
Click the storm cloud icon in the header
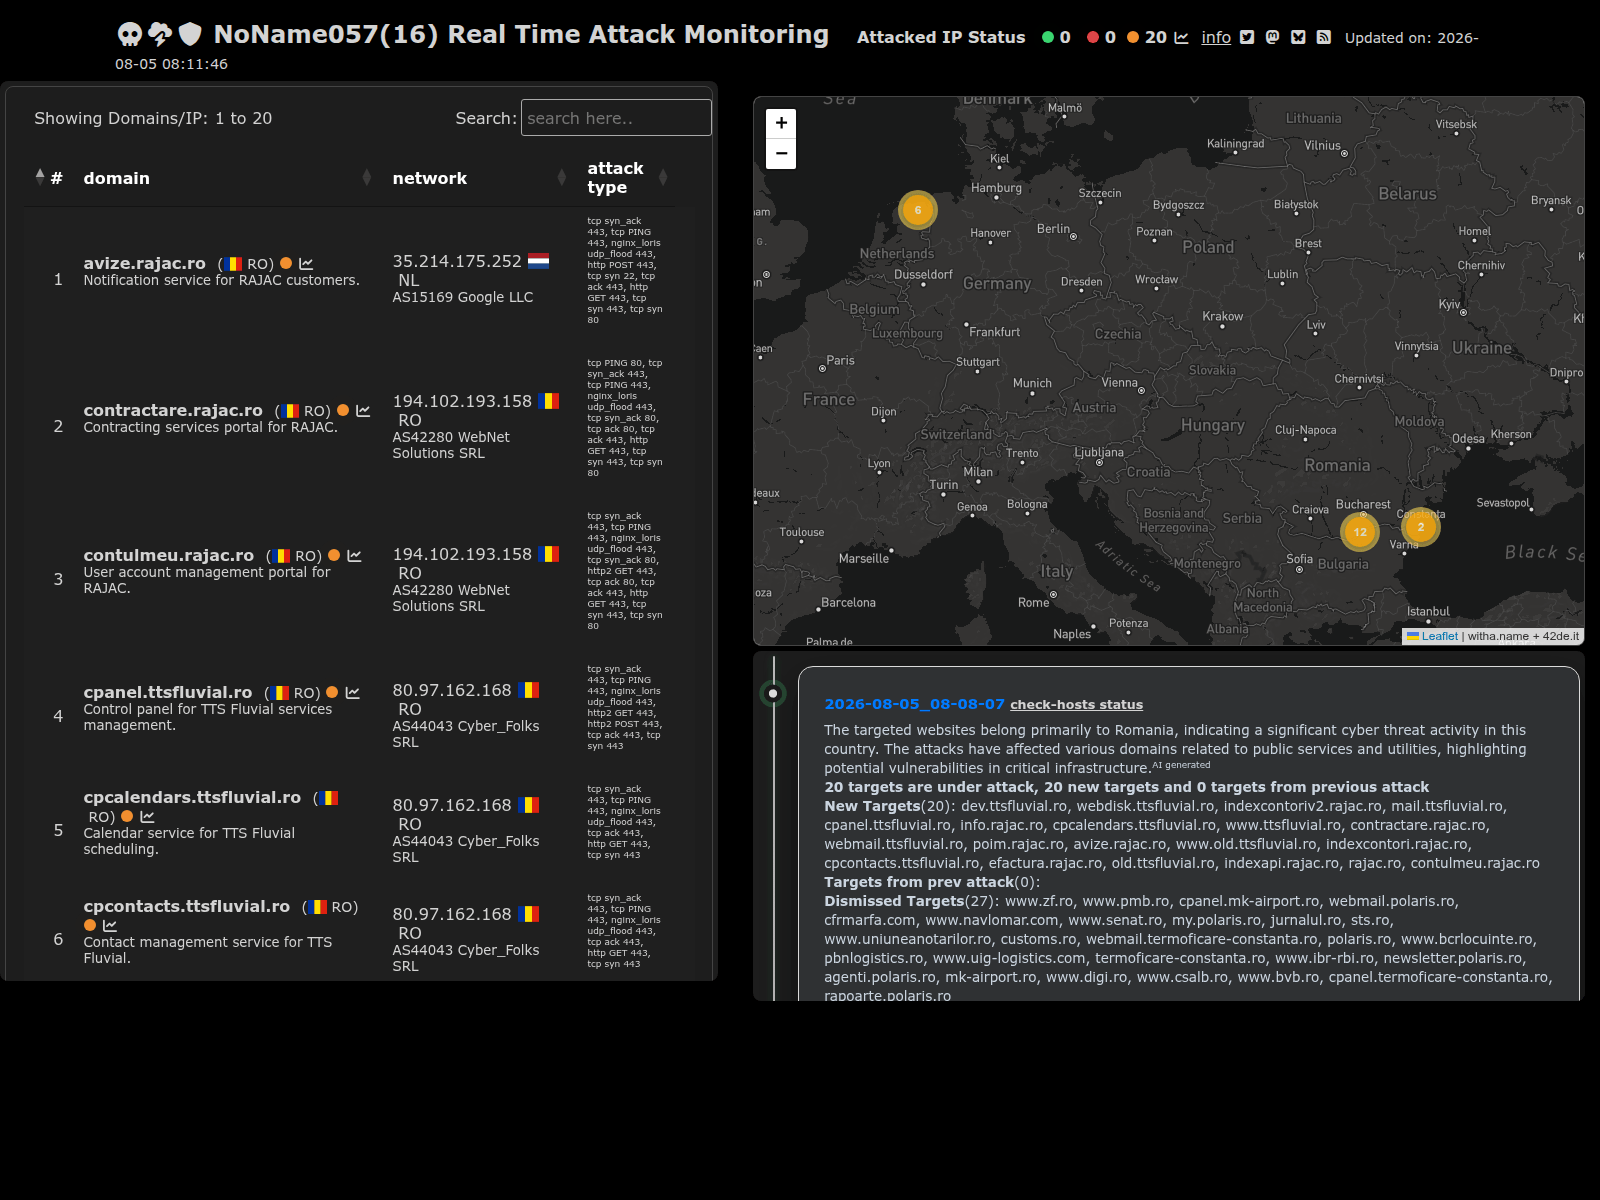click(160, 35)
